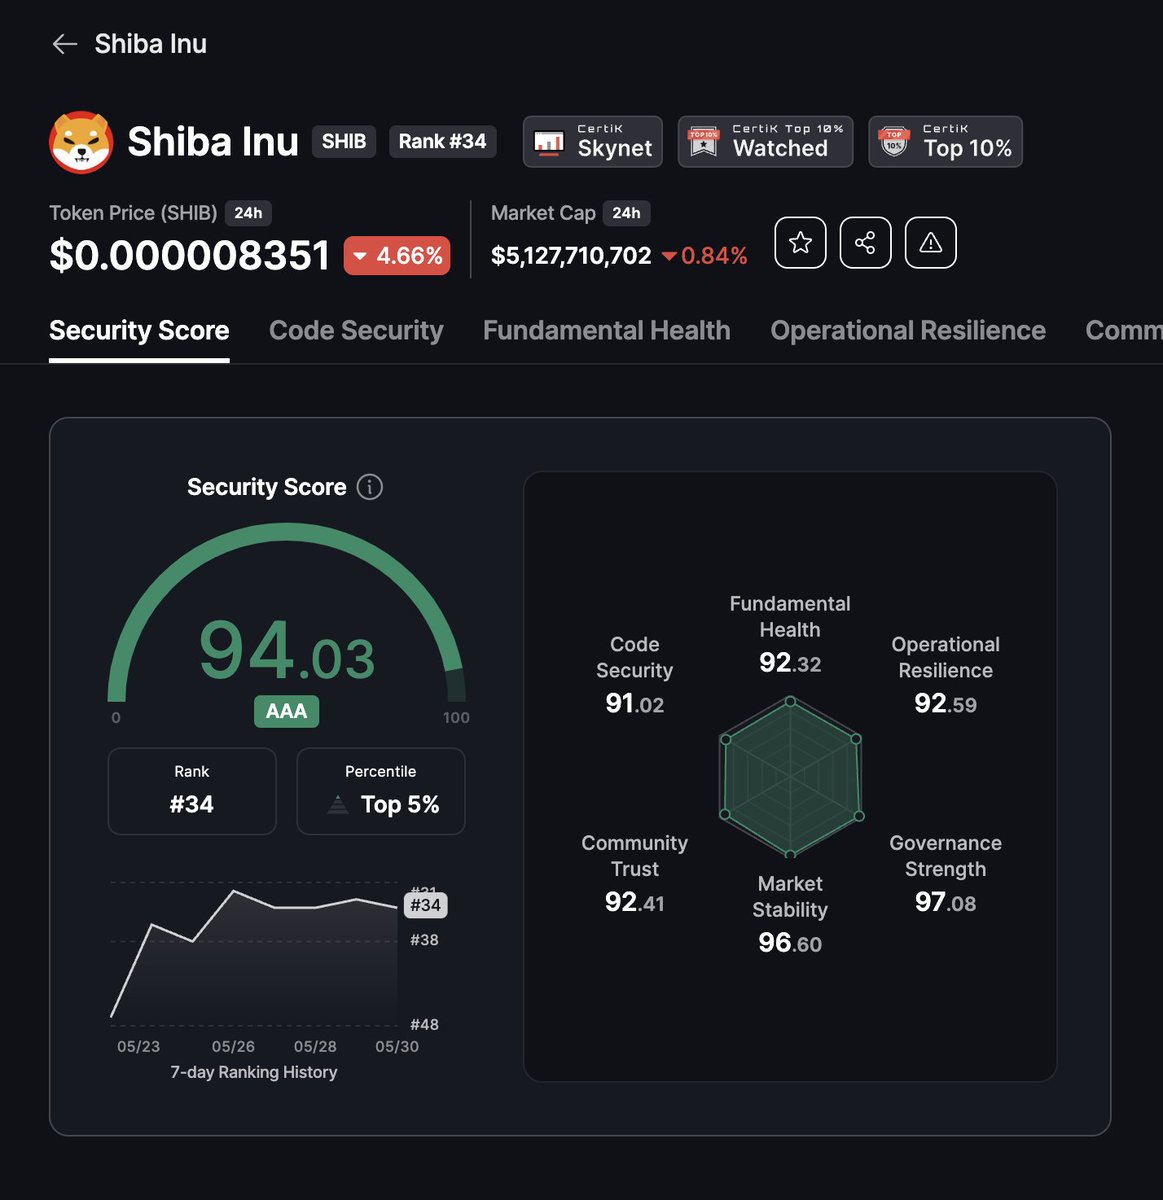Click the 94.03 security score gauge
This screenshot has height=1200, width=1163.
287,651
